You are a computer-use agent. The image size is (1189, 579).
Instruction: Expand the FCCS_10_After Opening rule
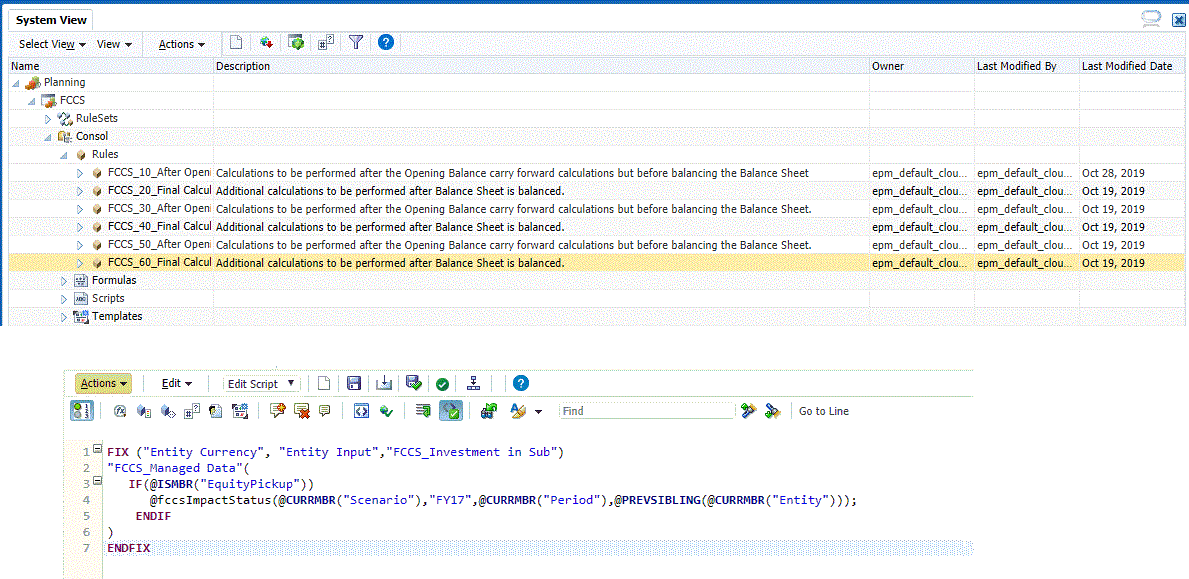80,174
